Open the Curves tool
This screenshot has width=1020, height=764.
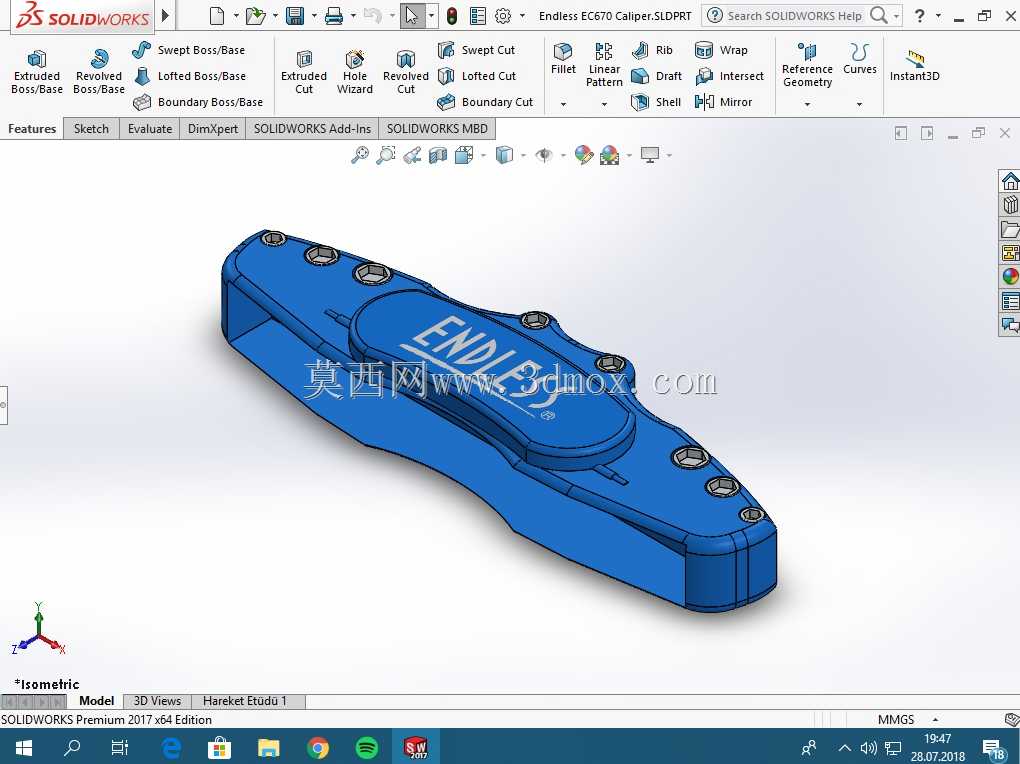pos(859,59)
